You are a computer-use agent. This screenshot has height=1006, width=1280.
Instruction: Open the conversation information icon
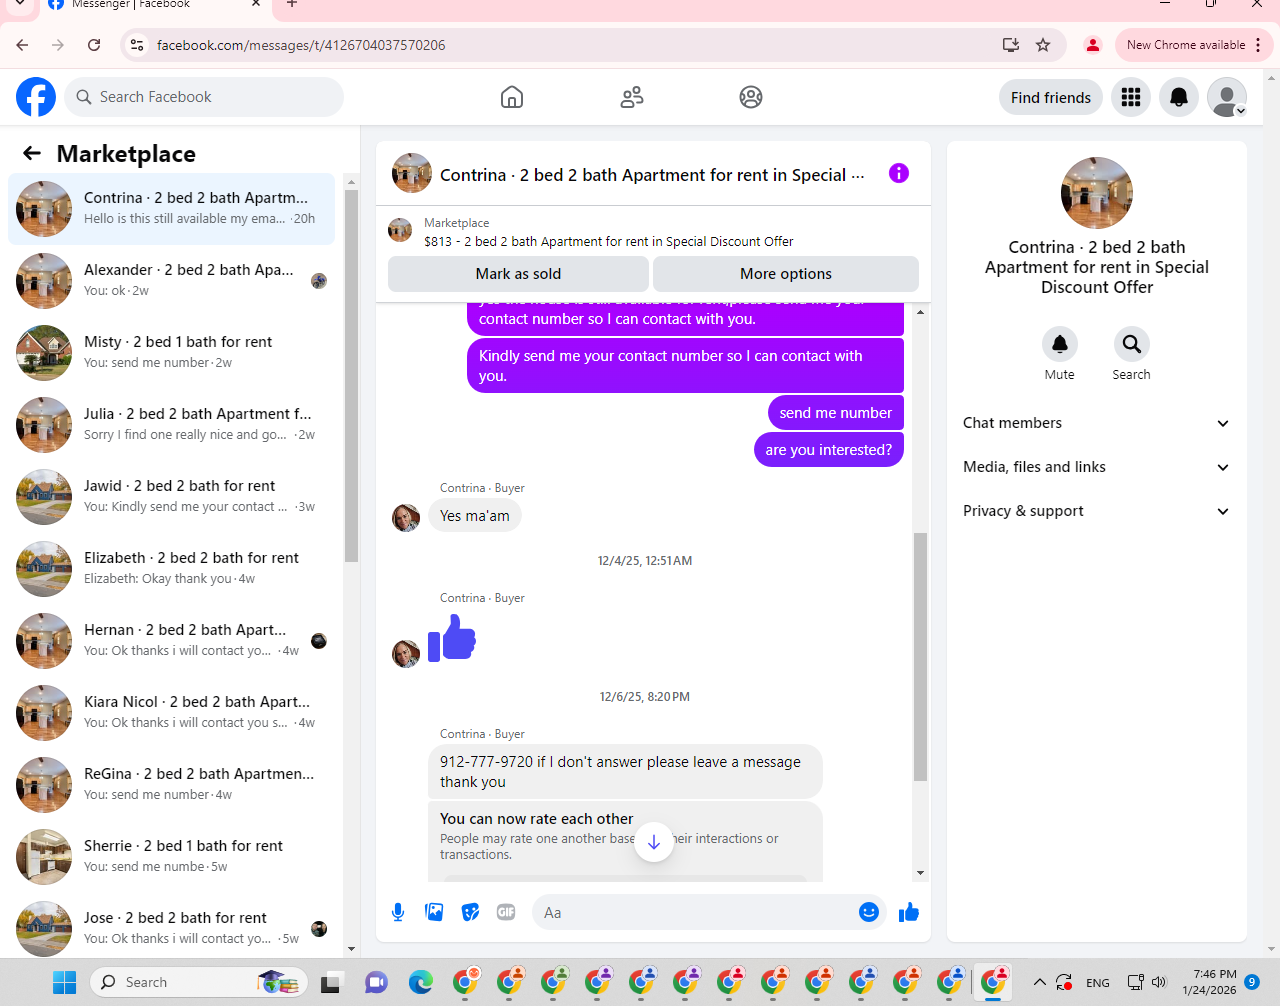[899, 173]
